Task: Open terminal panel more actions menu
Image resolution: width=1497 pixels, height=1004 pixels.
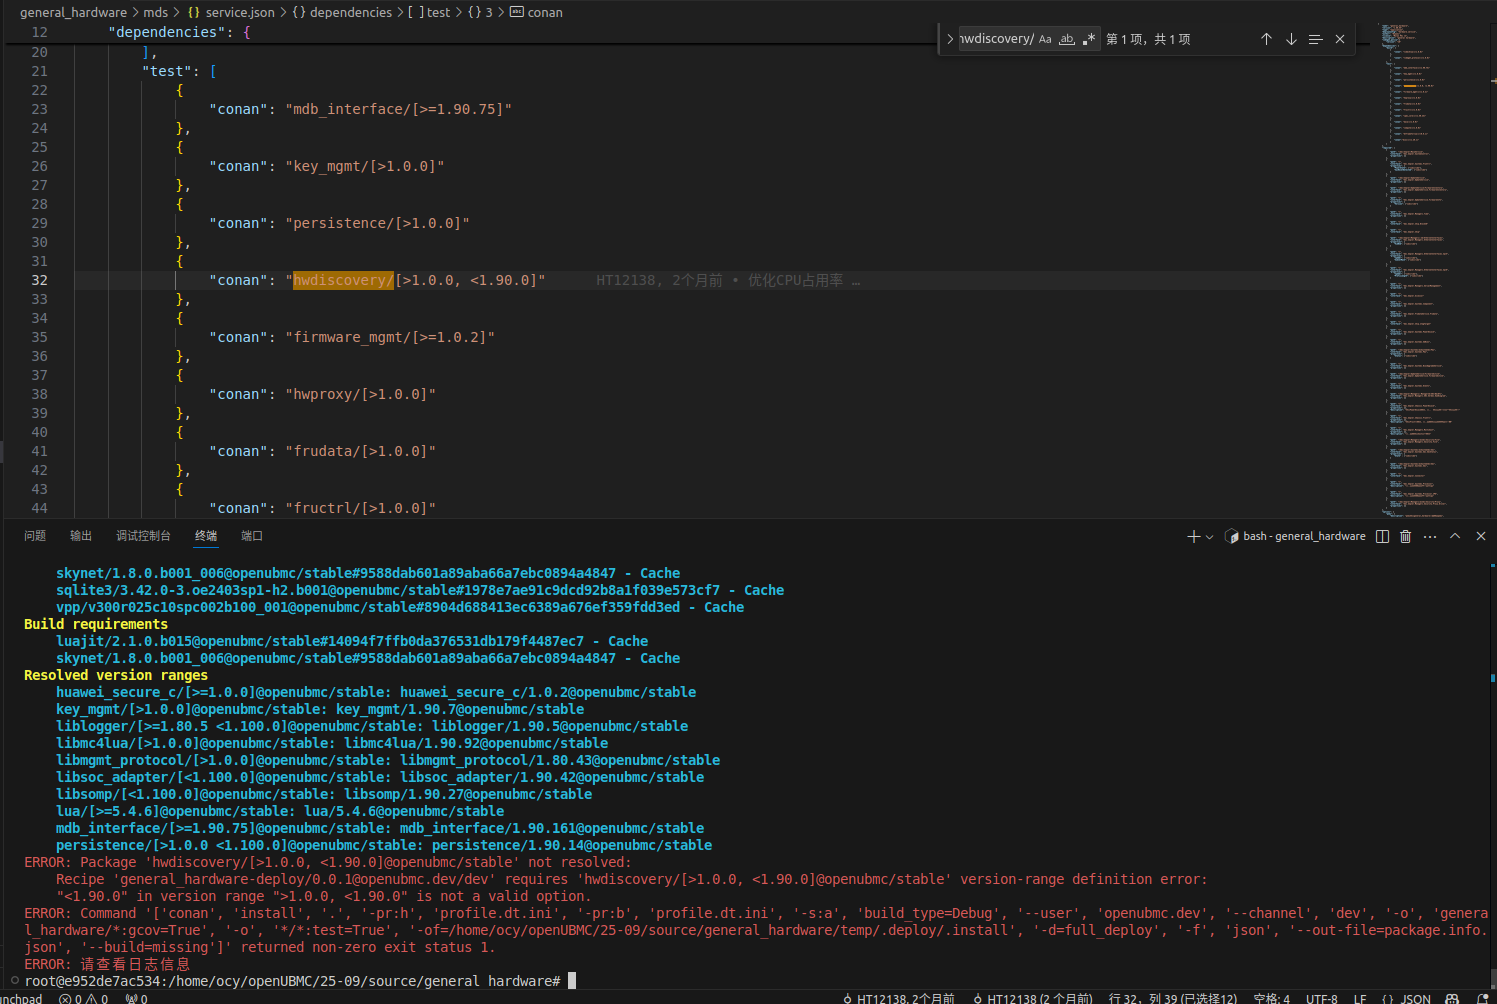Action: pos(1430,537)
